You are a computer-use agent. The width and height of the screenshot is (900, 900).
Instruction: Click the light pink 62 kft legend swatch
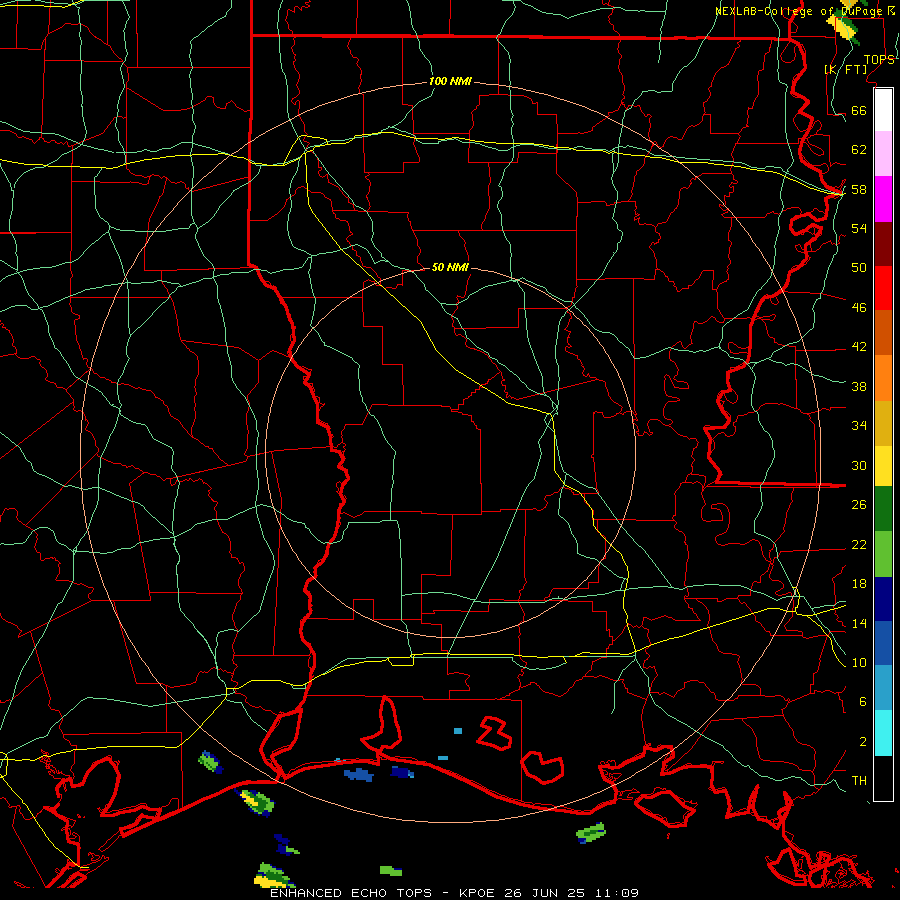[883, 153]
